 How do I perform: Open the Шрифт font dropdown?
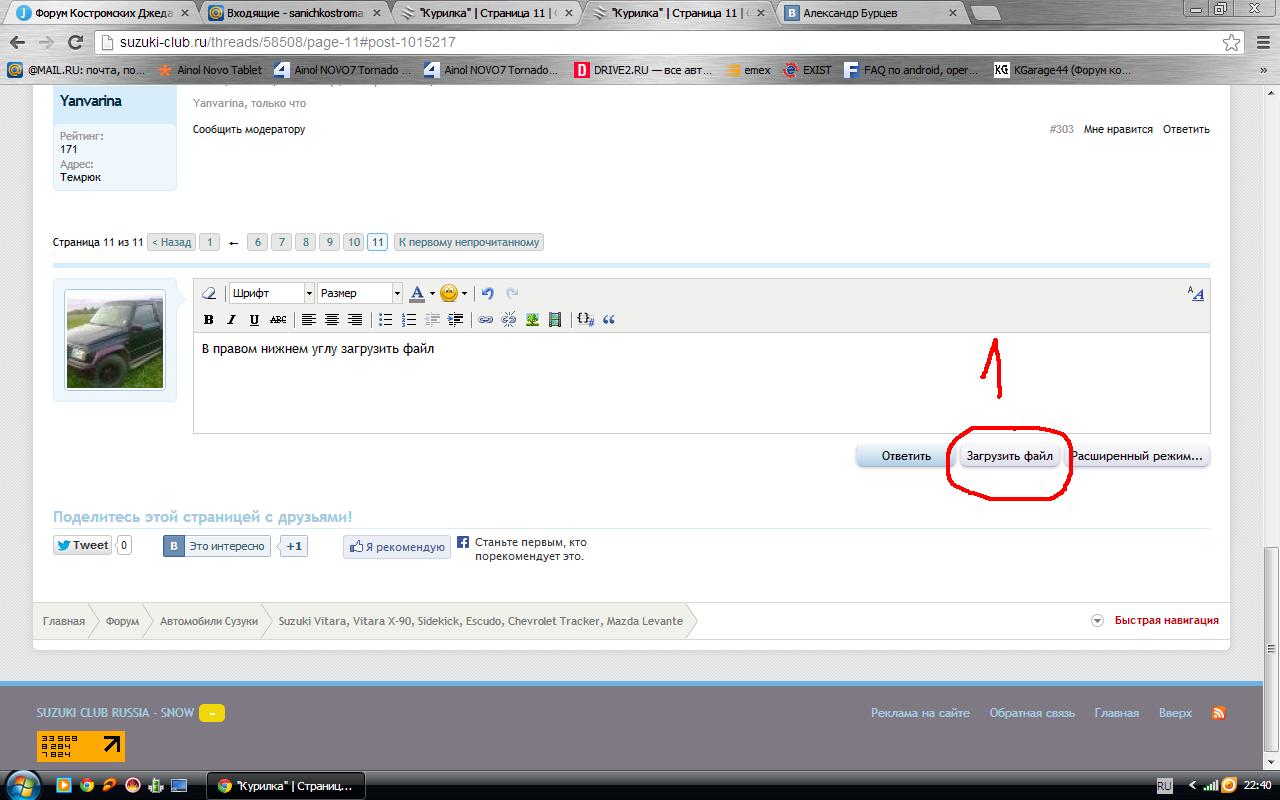tap(271, 294)
